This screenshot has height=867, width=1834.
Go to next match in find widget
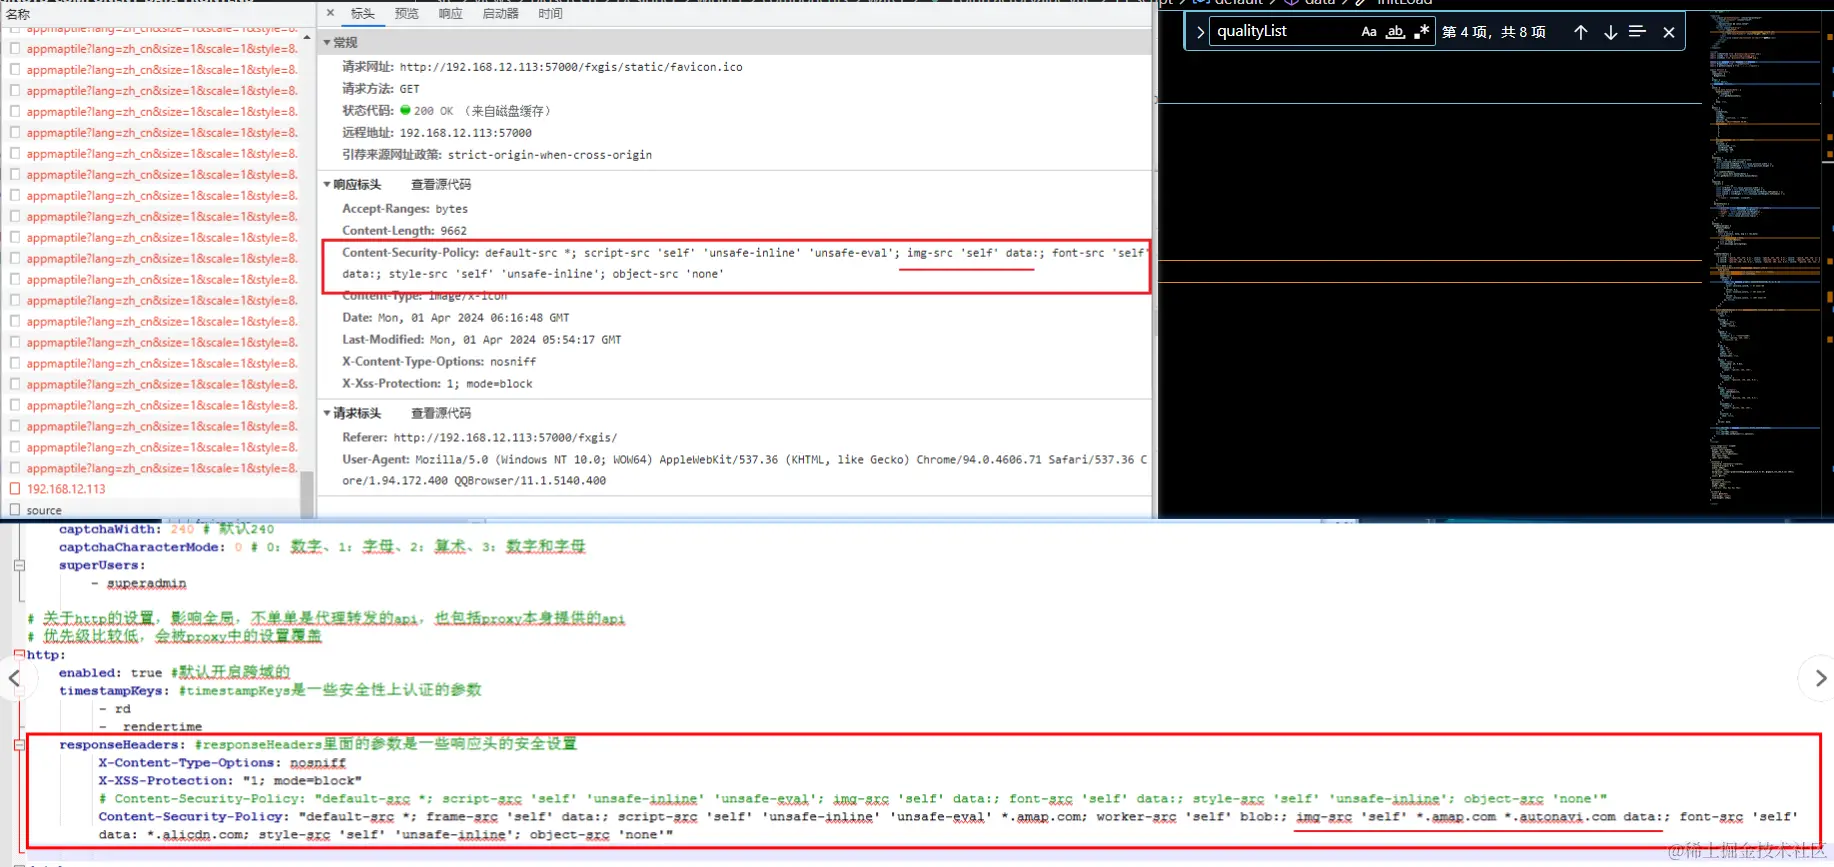pyautogui.click(x=1610, y=32)
